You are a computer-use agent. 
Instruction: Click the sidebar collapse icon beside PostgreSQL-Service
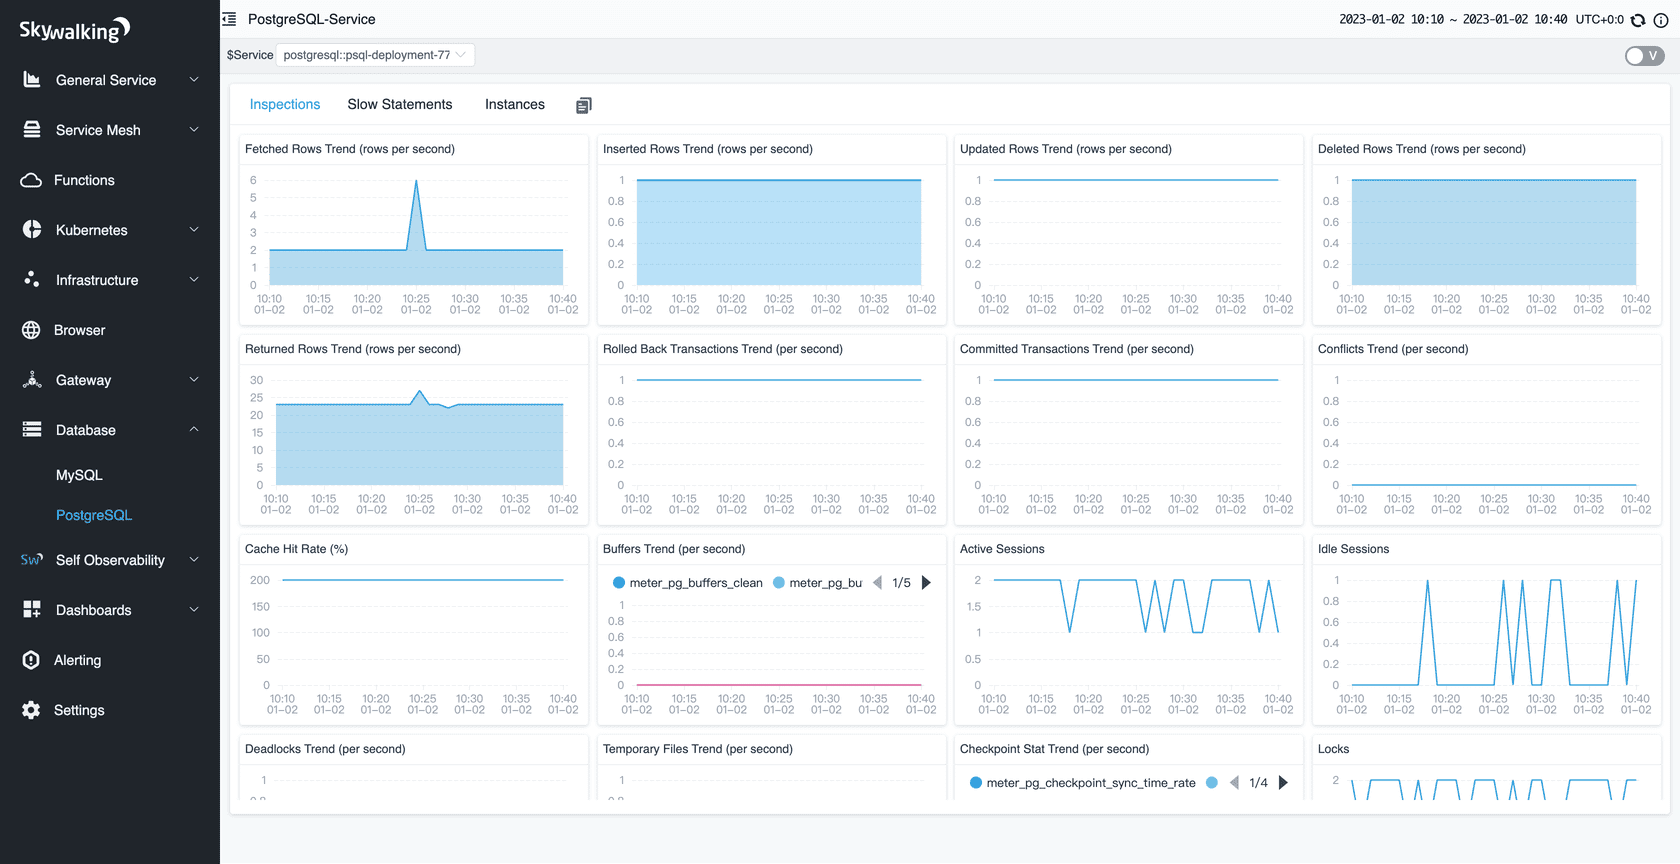click(229, 19)
